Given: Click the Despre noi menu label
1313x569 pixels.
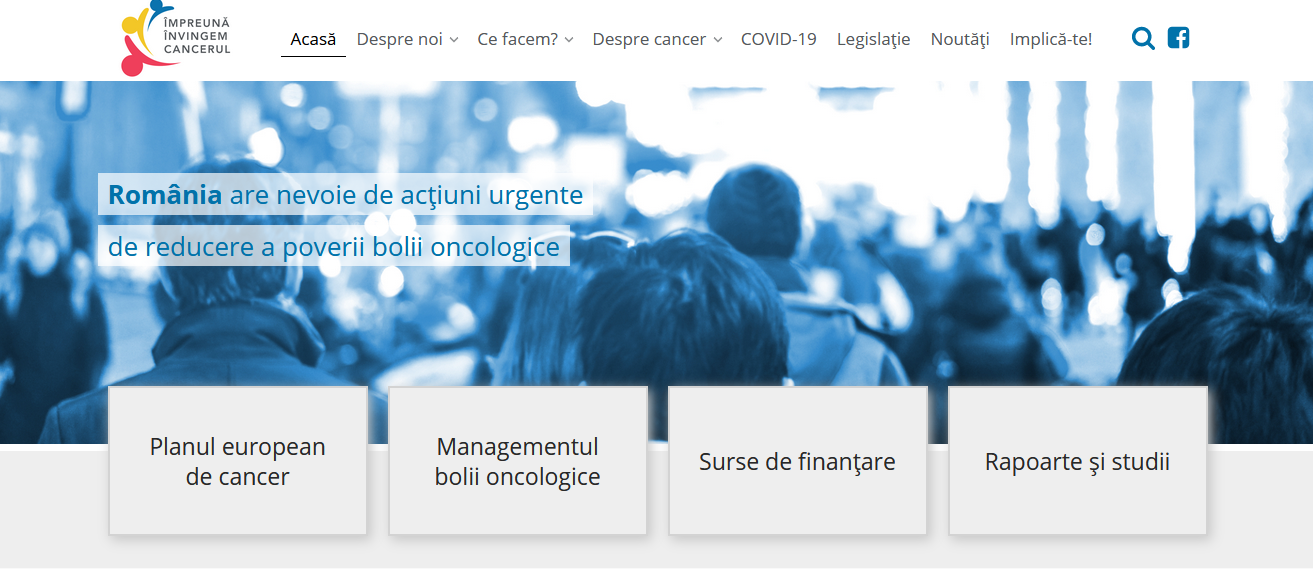Looking at the screenshot, I should point(400,40).
